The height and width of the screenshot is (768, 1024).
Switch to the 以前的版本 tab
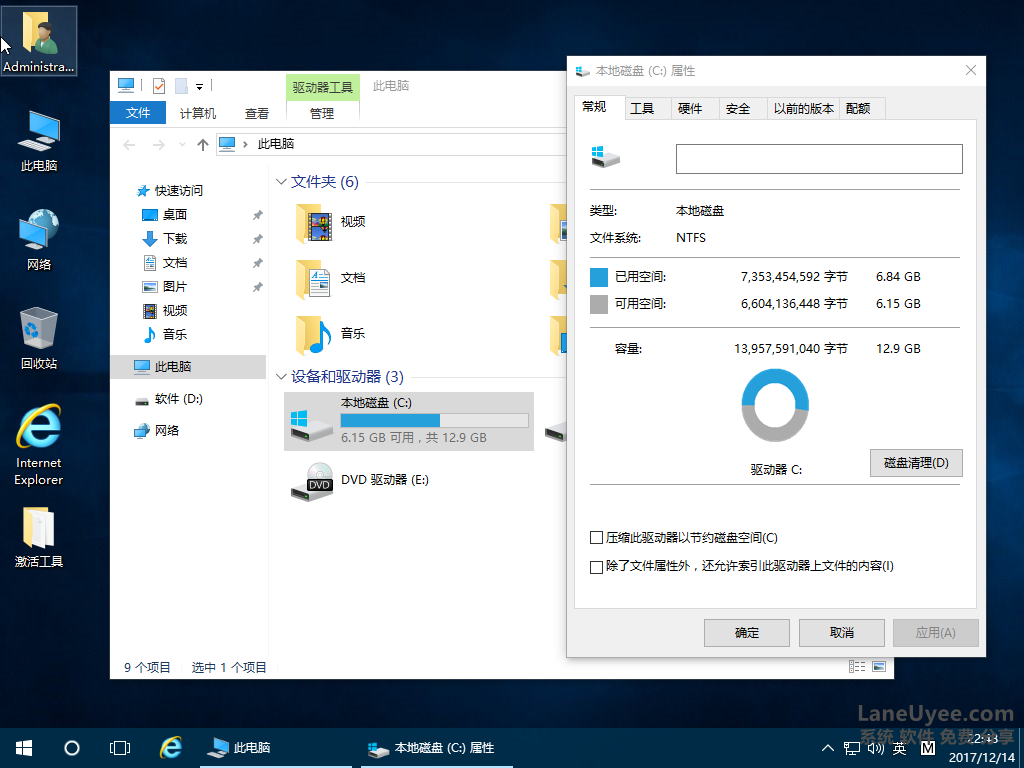tap(803, 109)
